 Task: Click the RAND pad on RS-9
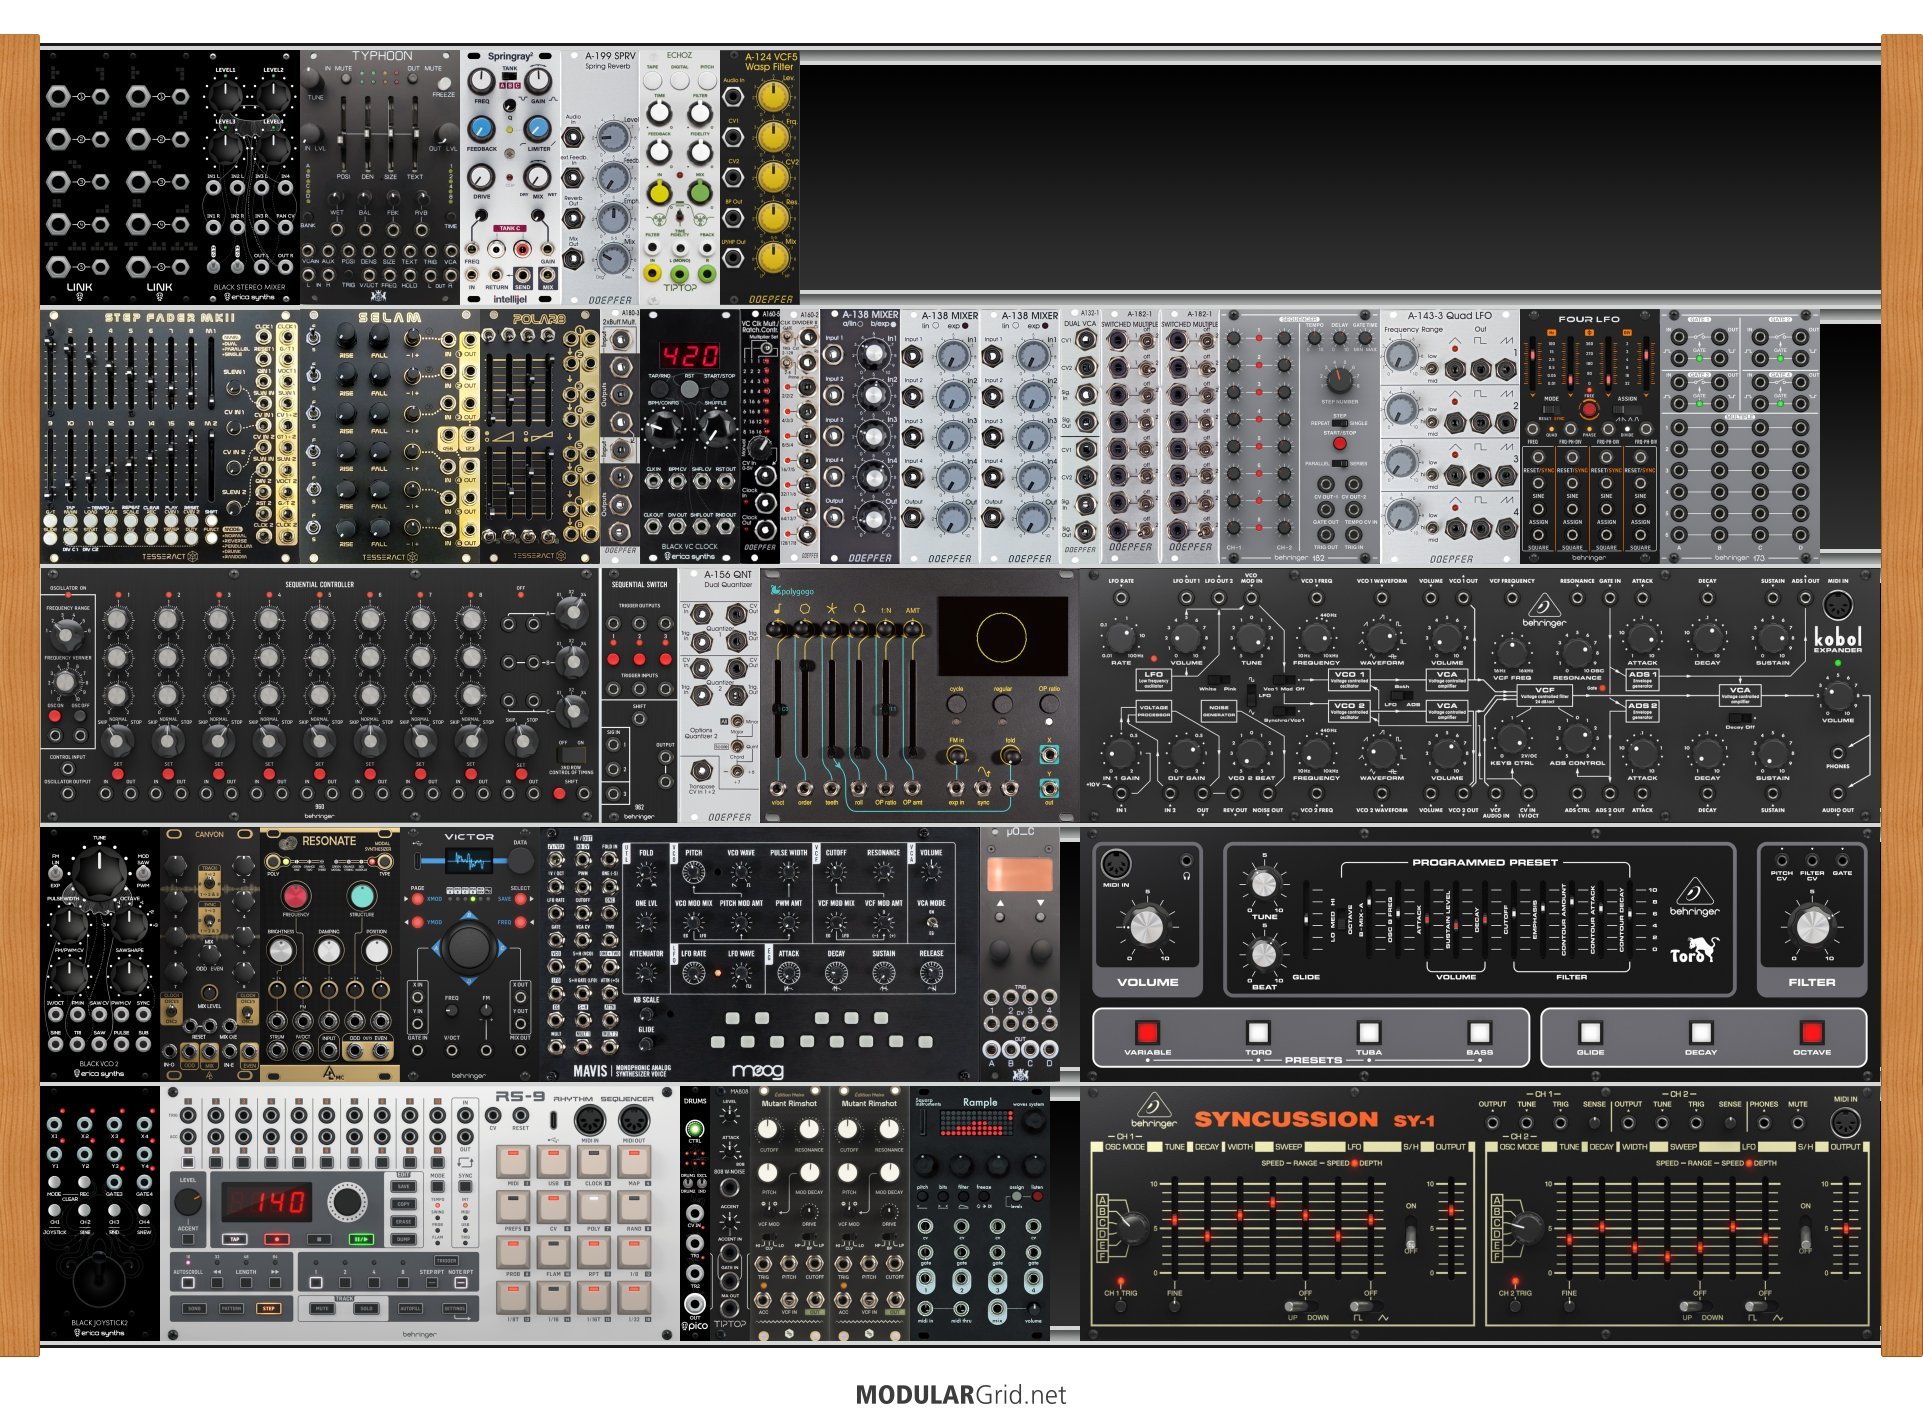634,1207
